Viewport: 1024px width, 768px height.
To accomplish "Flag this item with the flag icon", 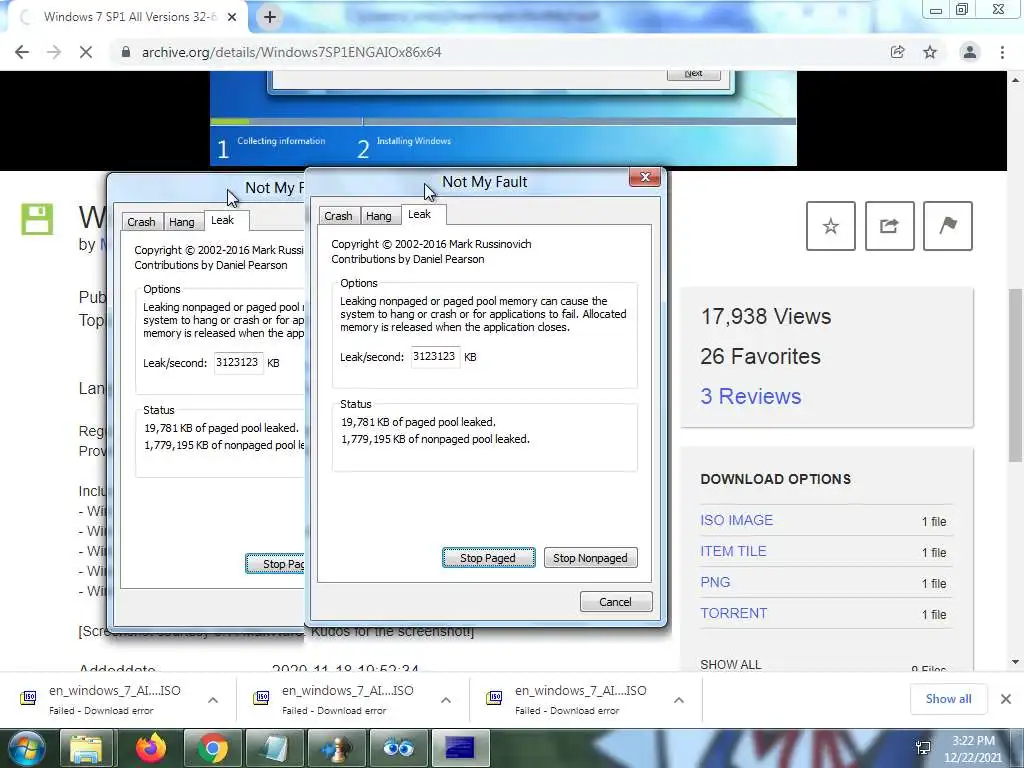I will [x=948, y=226].
